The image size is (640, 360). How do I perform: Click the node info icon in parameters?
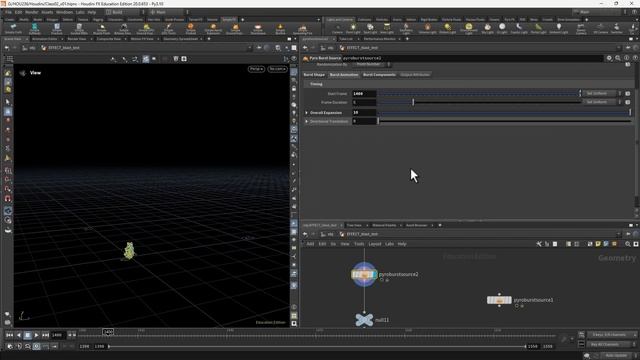[627, 58]
